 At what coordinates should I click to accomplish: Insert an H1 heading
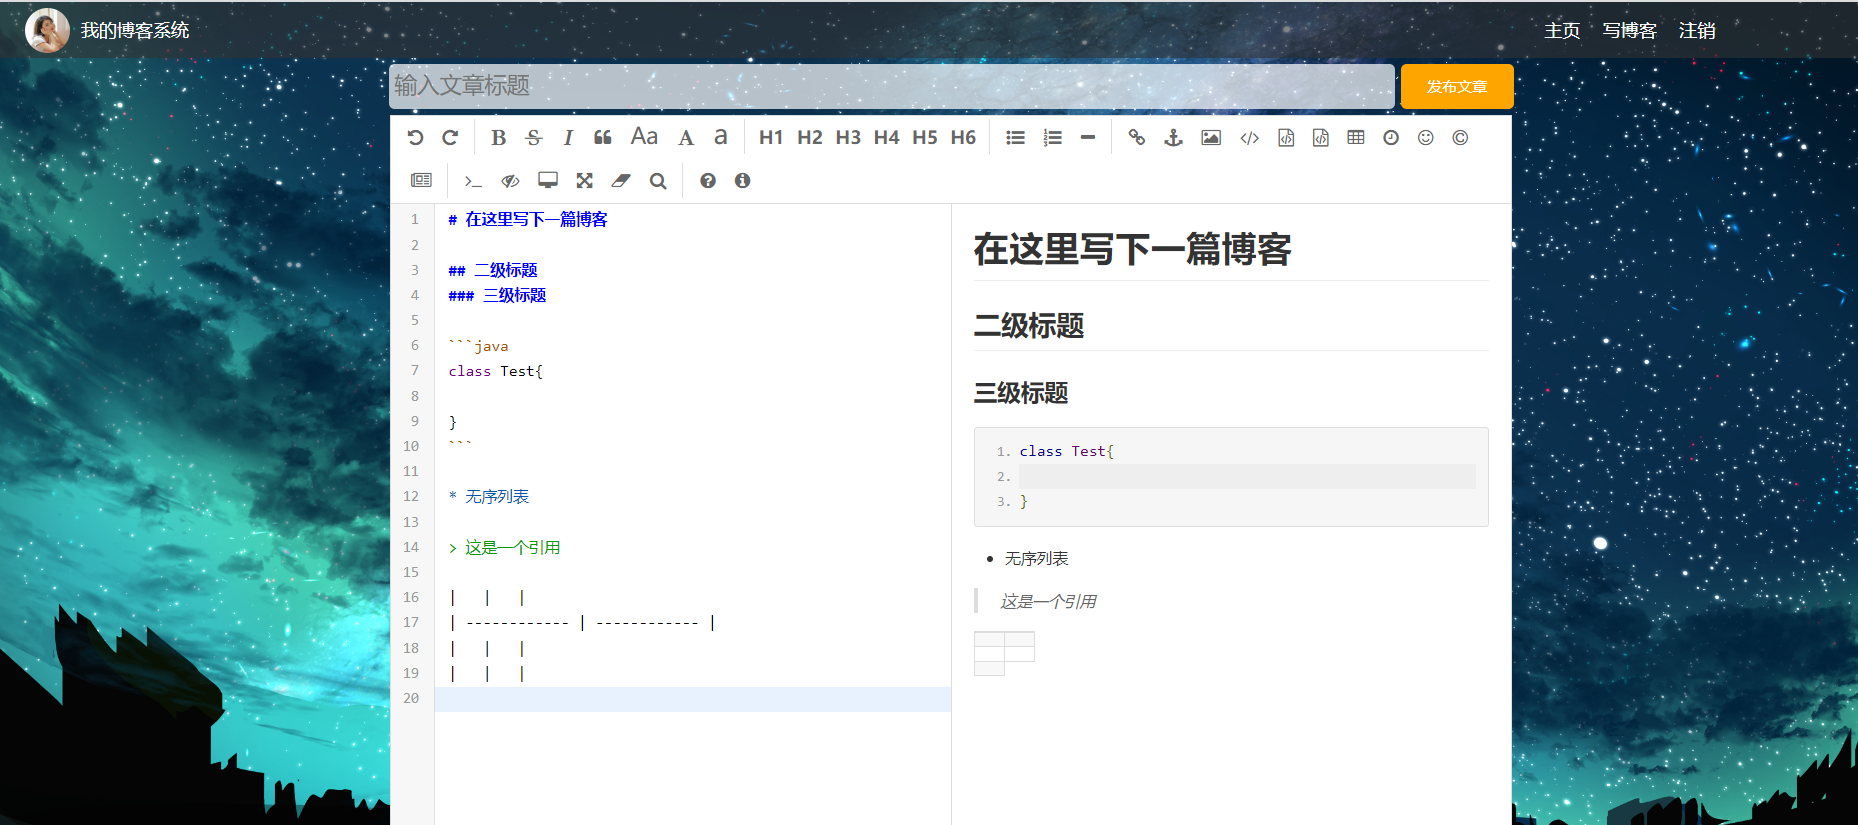pos(771,138)
